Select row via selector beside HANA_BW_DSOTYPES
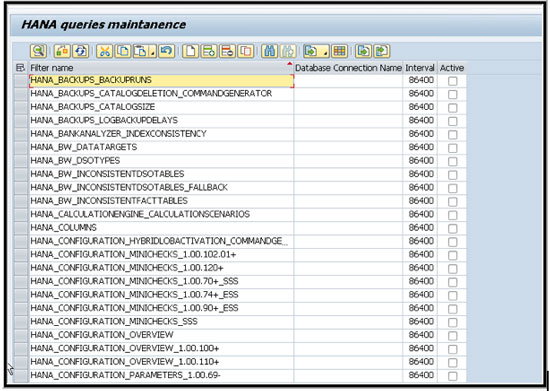Viewport: 550px width, 391px height. pos(21,161)
